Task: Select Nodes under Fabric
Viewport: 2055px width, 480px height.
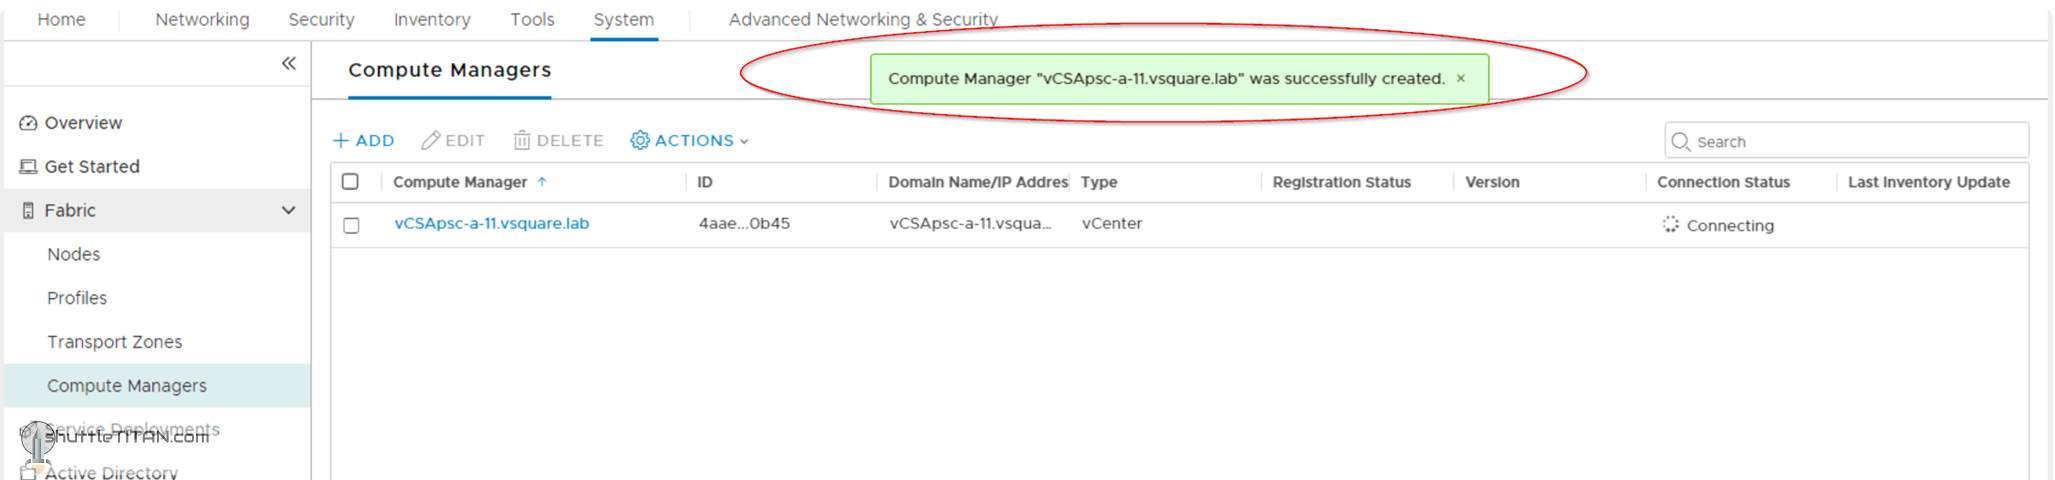Action: pyautogui.click(x=74, y=255)
